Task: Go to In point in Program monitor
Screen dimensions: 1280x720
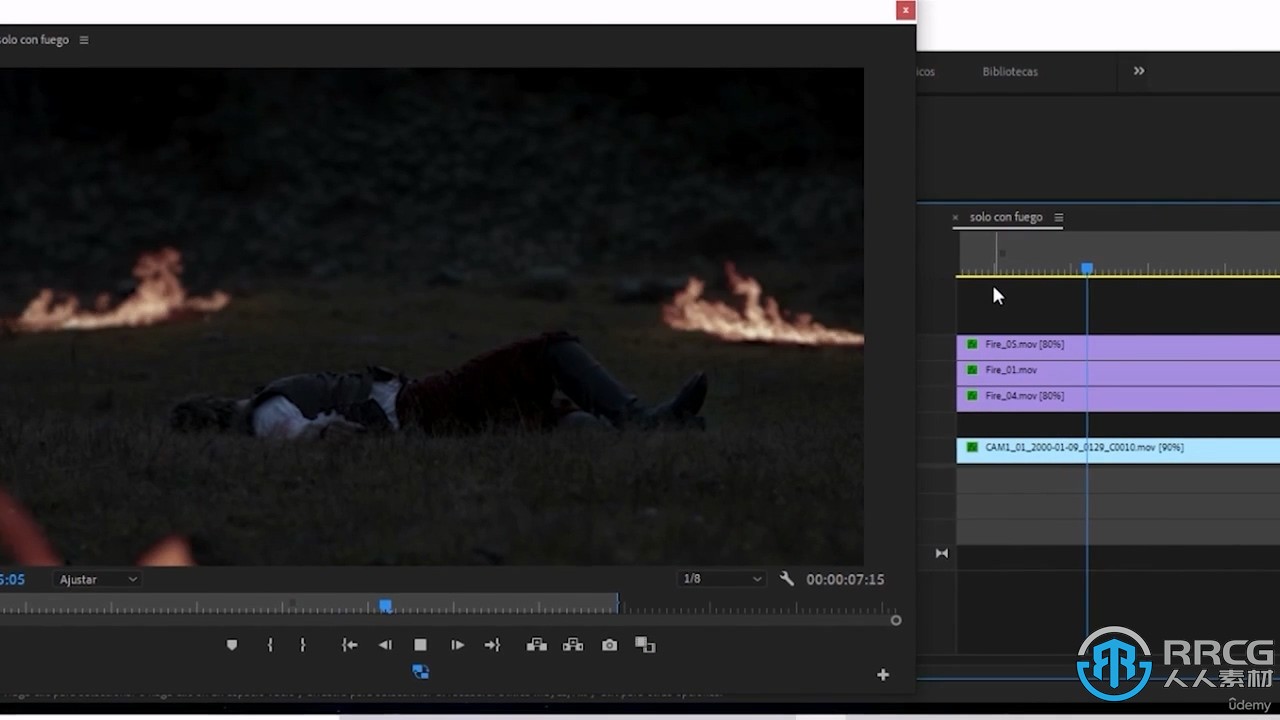Action: coord(349,645)
